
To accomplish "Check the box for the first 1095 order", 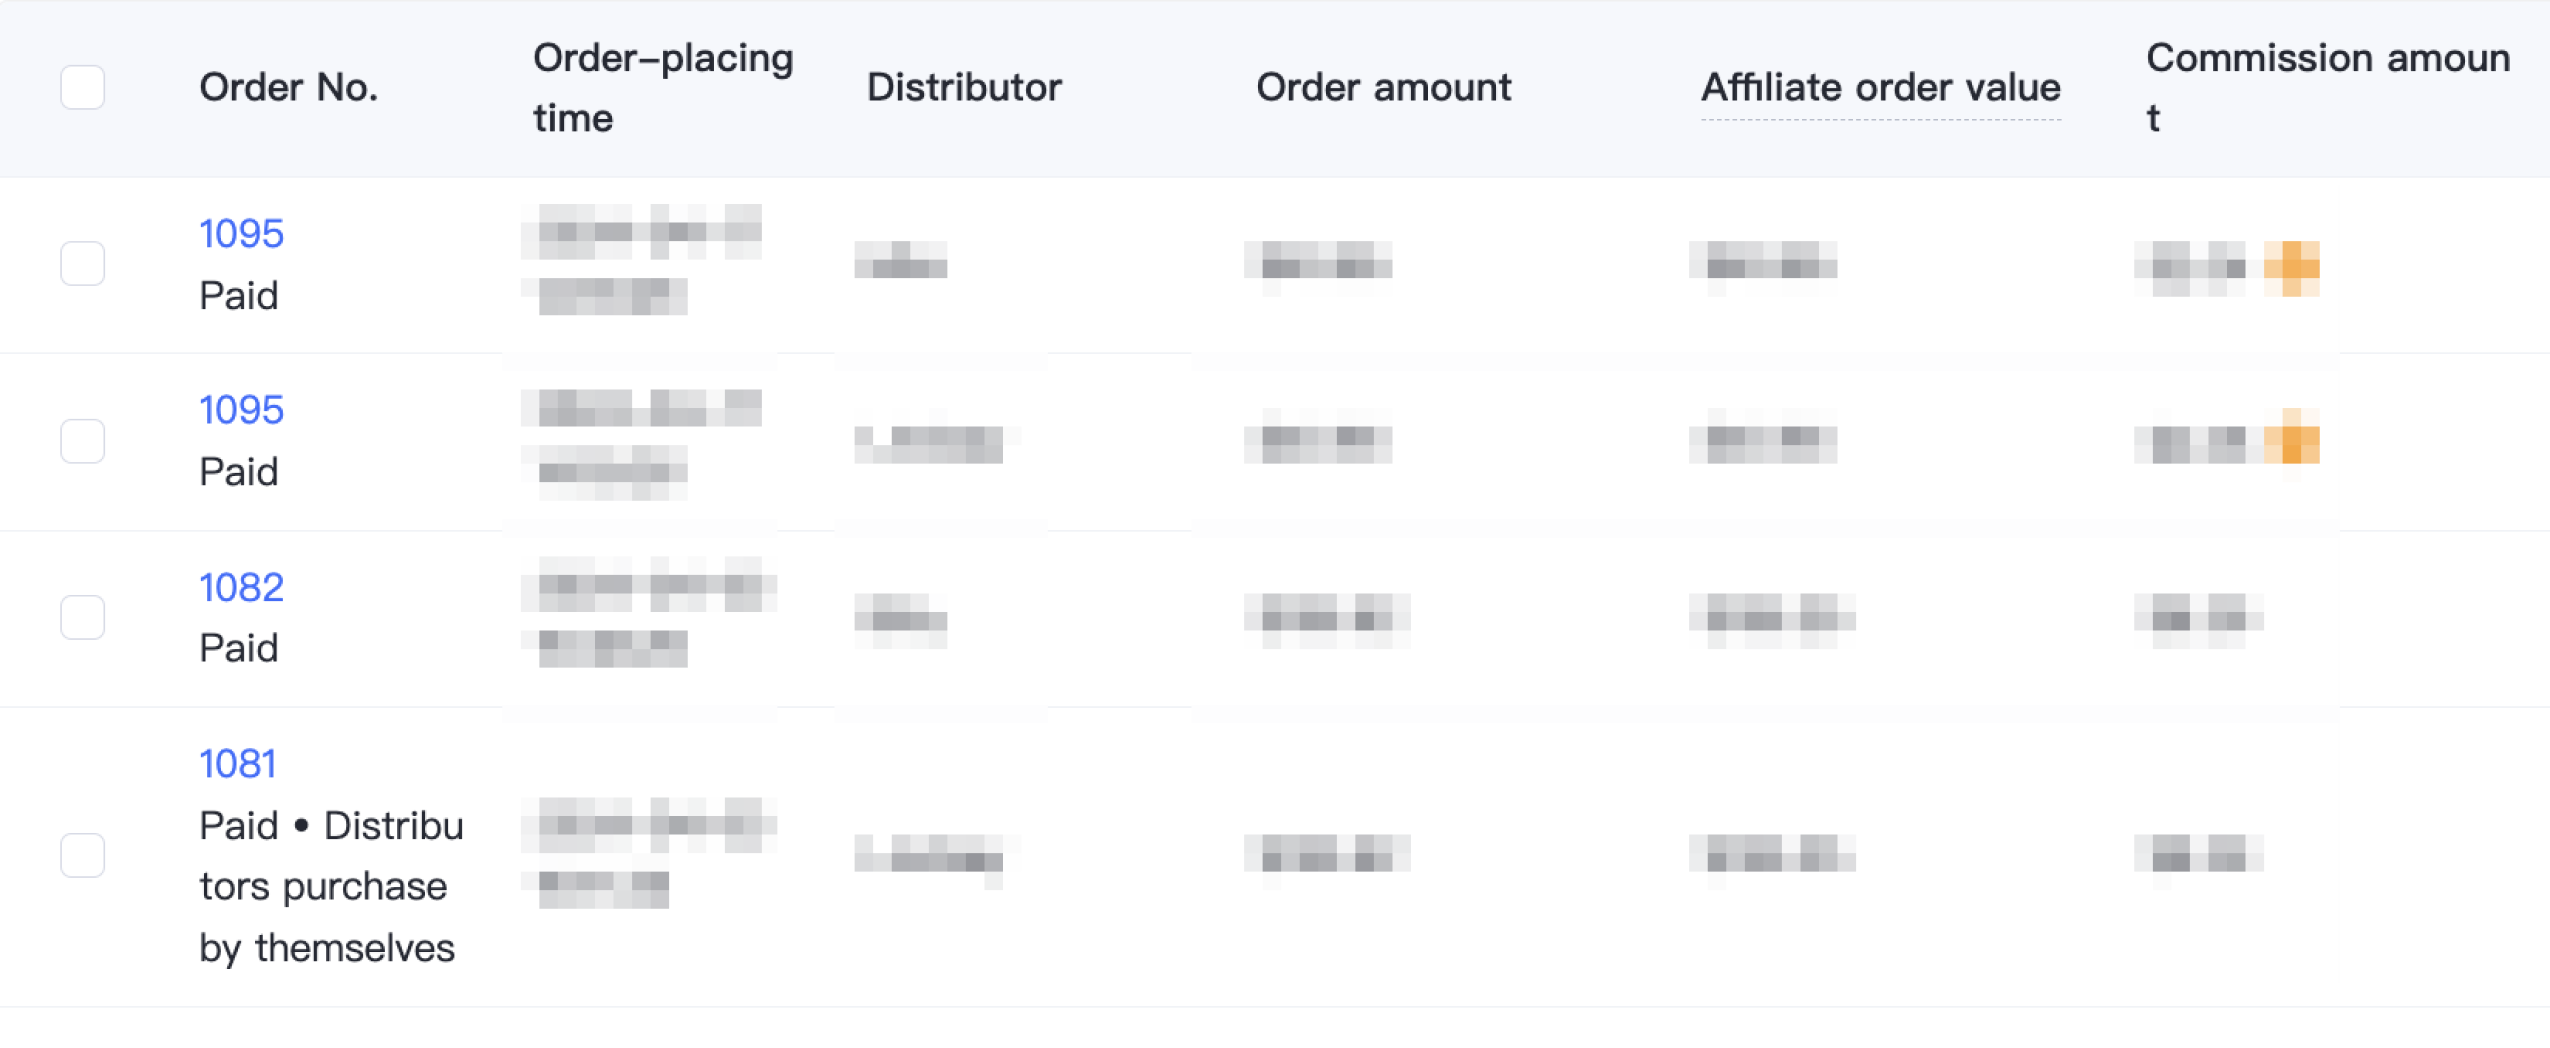I will (82, 263).
